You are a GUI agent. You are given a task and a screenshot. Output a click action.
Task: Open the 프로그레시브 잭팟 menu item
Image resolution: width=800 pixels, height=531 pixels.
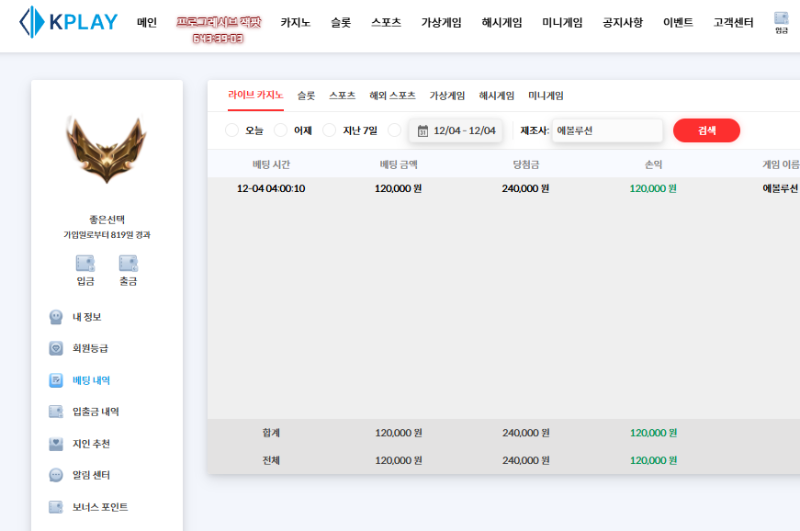(x=218, y=30)
